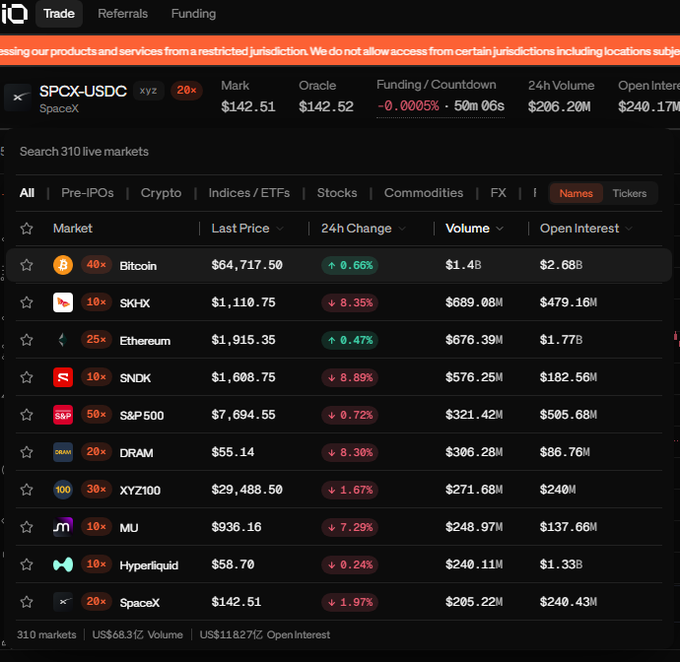
Task: Sort by Market column header
Action: pyautogui.click(x=72, y=228)
